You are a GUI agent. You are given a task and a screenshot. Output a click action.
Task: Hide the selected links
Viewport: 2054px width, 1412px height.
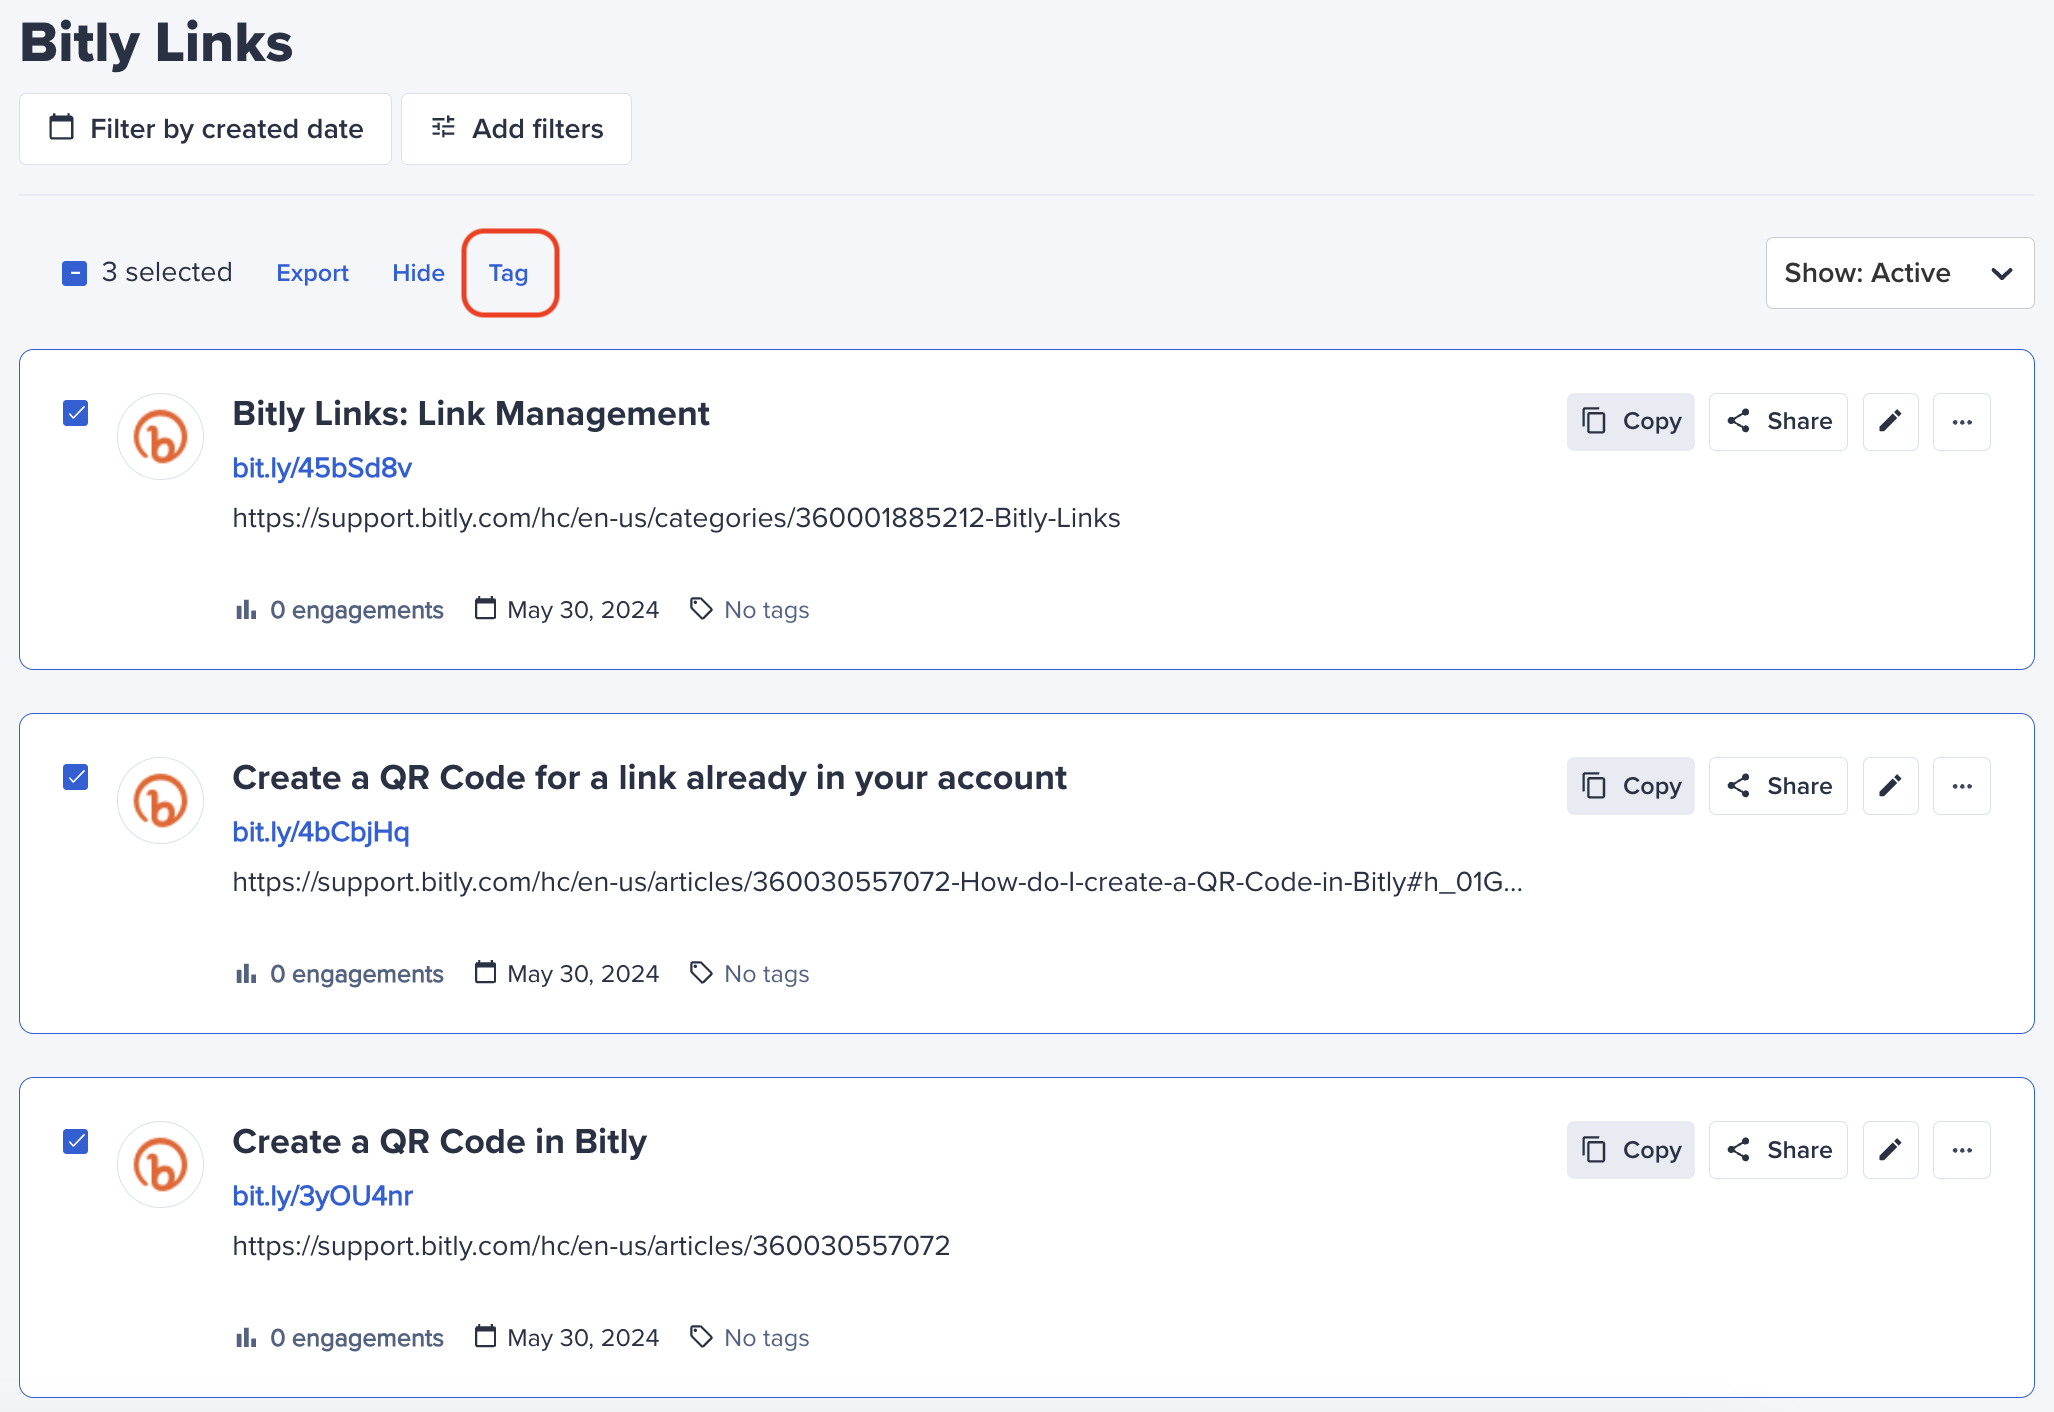(x=418, y=273)
